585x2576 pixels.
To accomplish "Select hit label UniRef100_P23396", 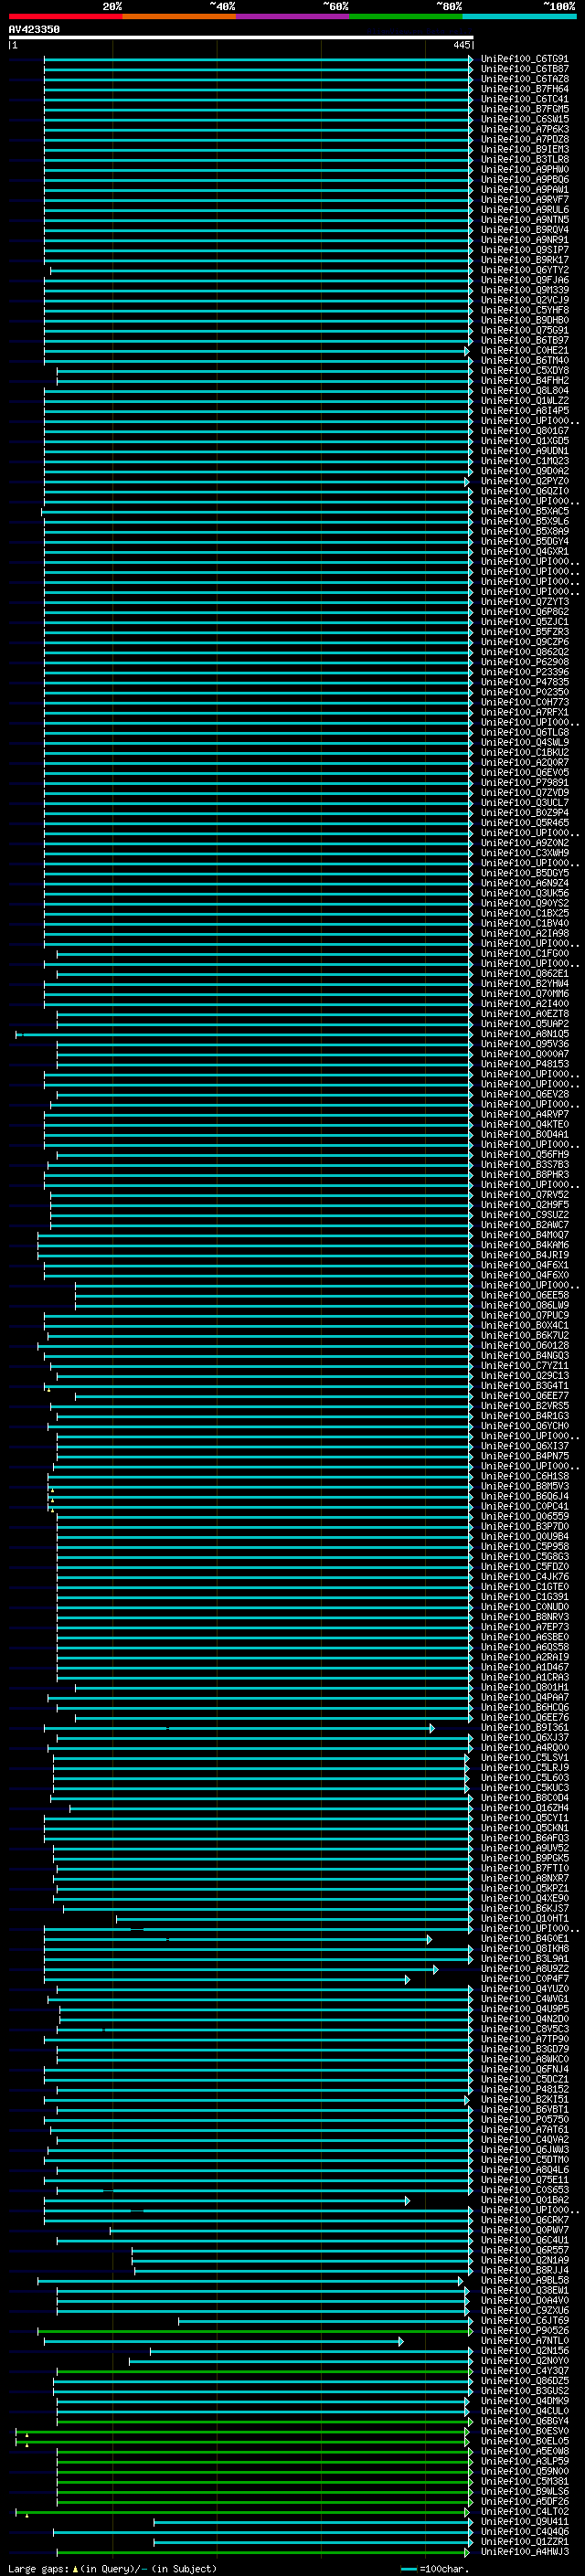I will [x=524, y=672].
